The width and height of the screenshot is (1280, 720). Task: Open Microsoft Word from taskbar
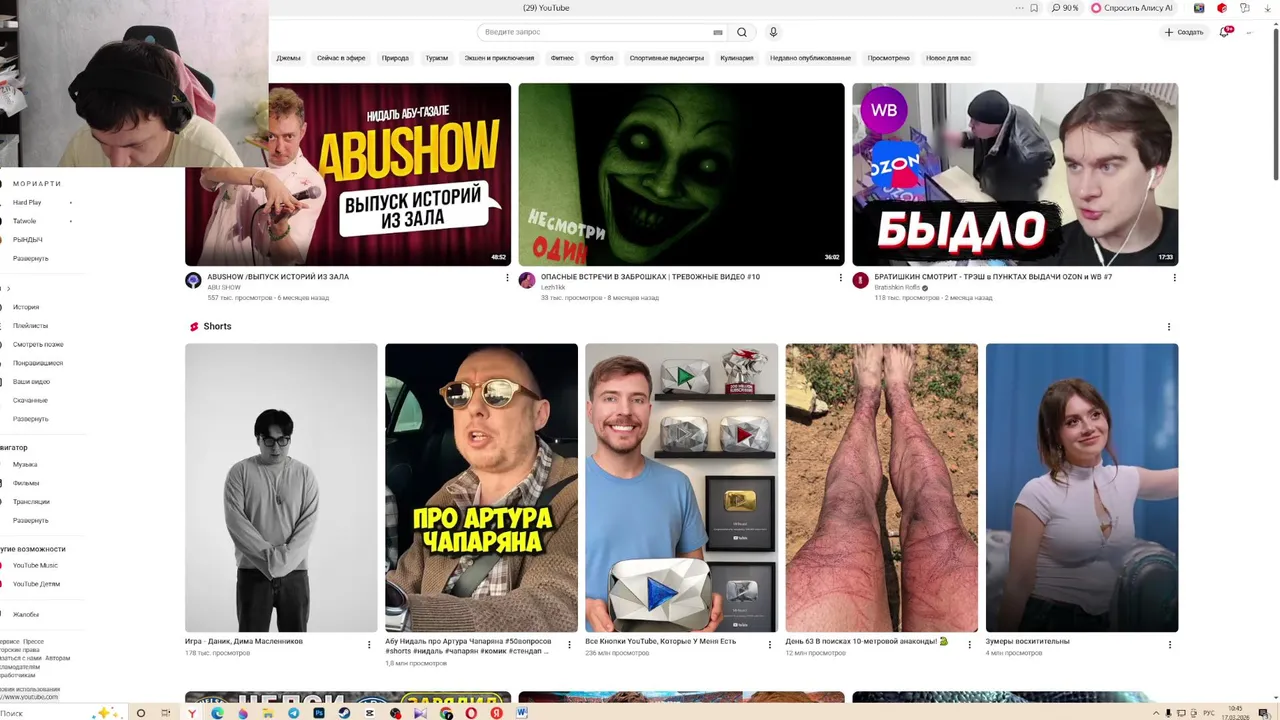522,713
